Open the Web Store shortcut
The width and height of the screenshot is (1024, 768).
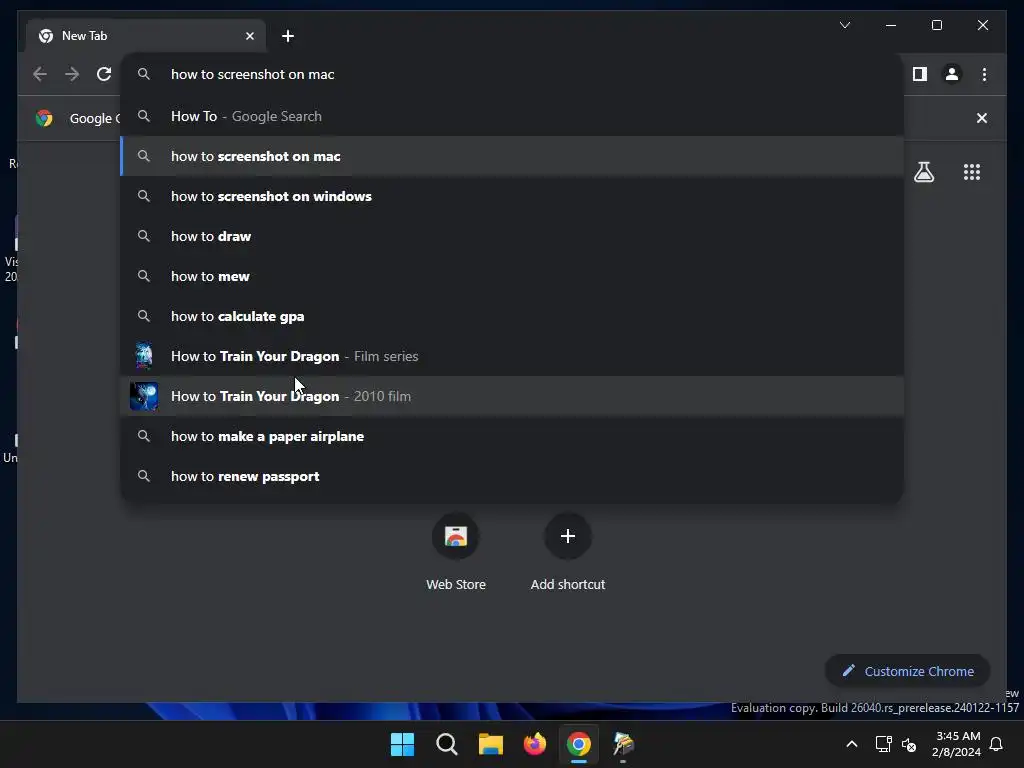456,552
